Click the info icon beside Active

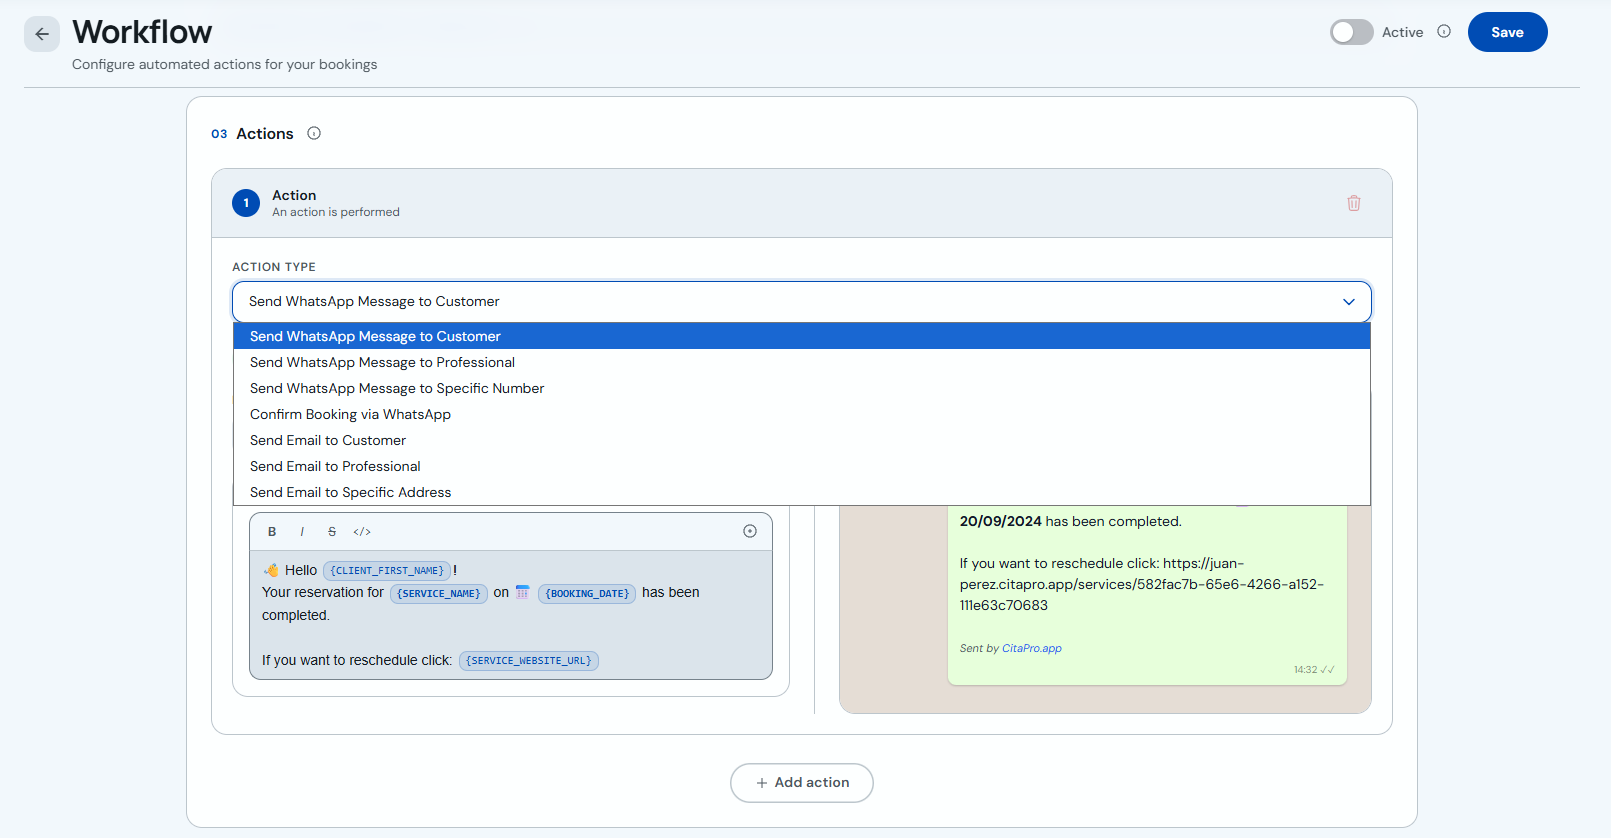pyautogui.click(x=1444, y=32)
